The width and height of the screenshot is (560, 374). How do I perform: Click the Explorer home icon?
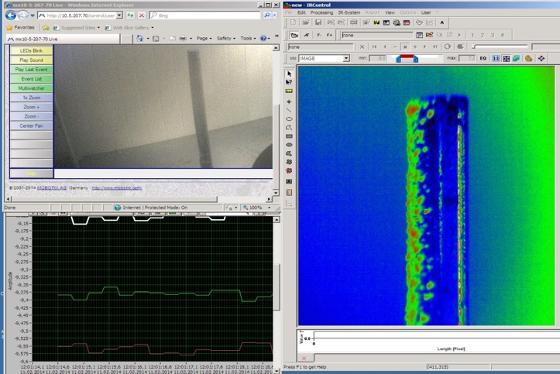pos(140,38)
